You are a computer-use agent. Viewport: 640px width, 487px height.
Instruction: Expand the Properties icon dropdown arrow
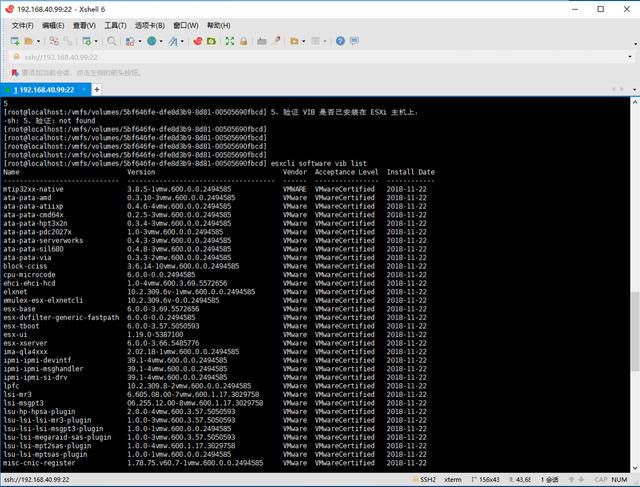[x=96, y=41]
